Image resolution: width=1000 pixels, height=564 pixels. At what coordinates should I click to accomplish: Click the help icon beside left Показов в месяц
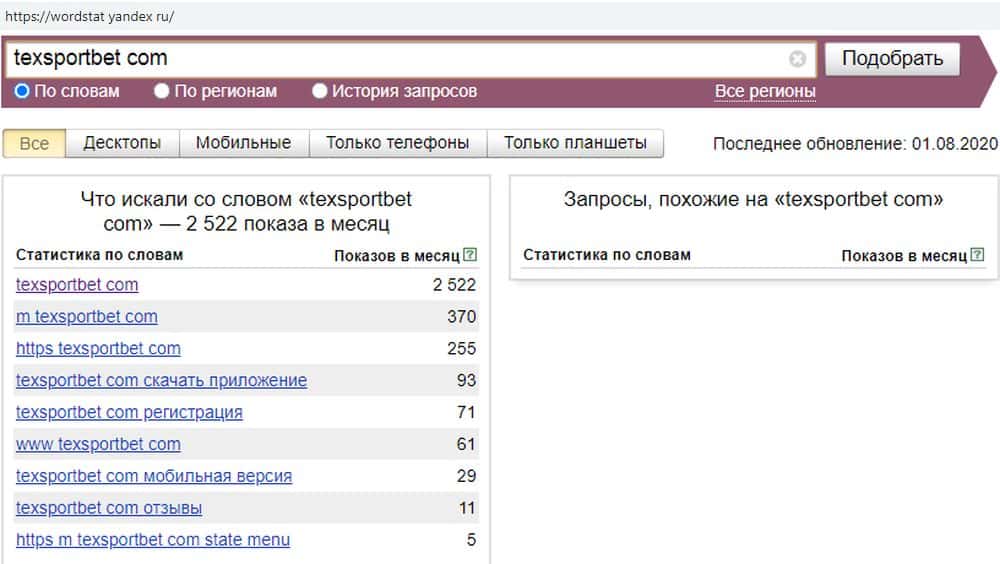[470, 255]
